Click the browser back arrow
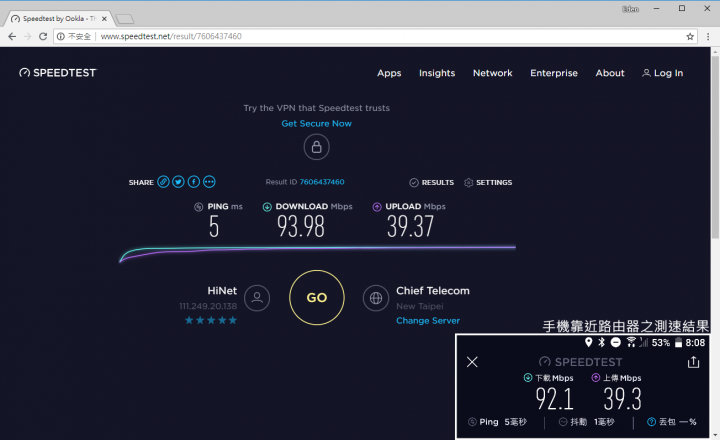This screenshot has width=720, height=440. click(12, 36)
